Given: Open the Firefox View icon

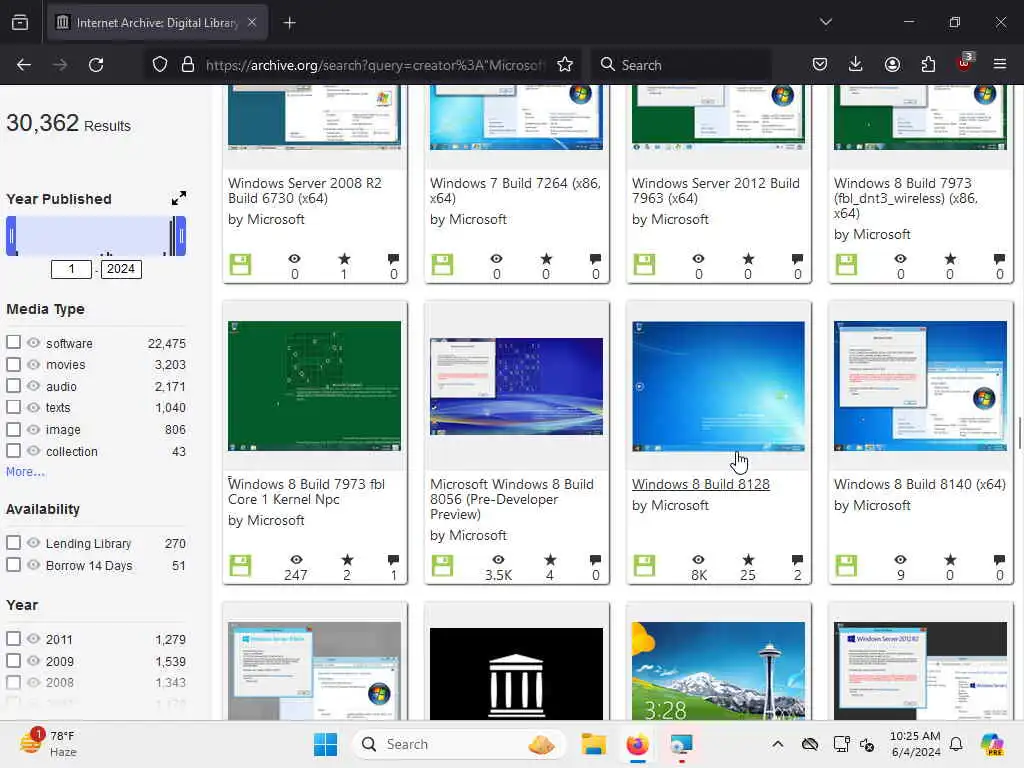Looking at the screenshot, I should tap(20, 23).
